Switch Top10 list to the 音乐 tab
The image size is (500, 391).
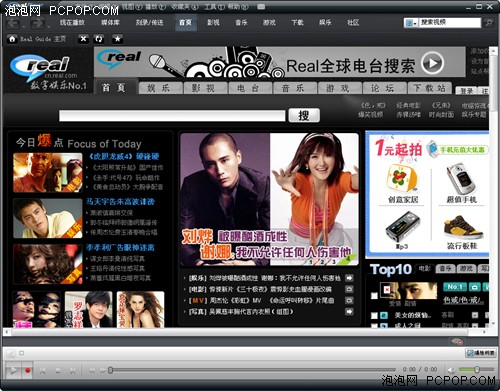445,269
